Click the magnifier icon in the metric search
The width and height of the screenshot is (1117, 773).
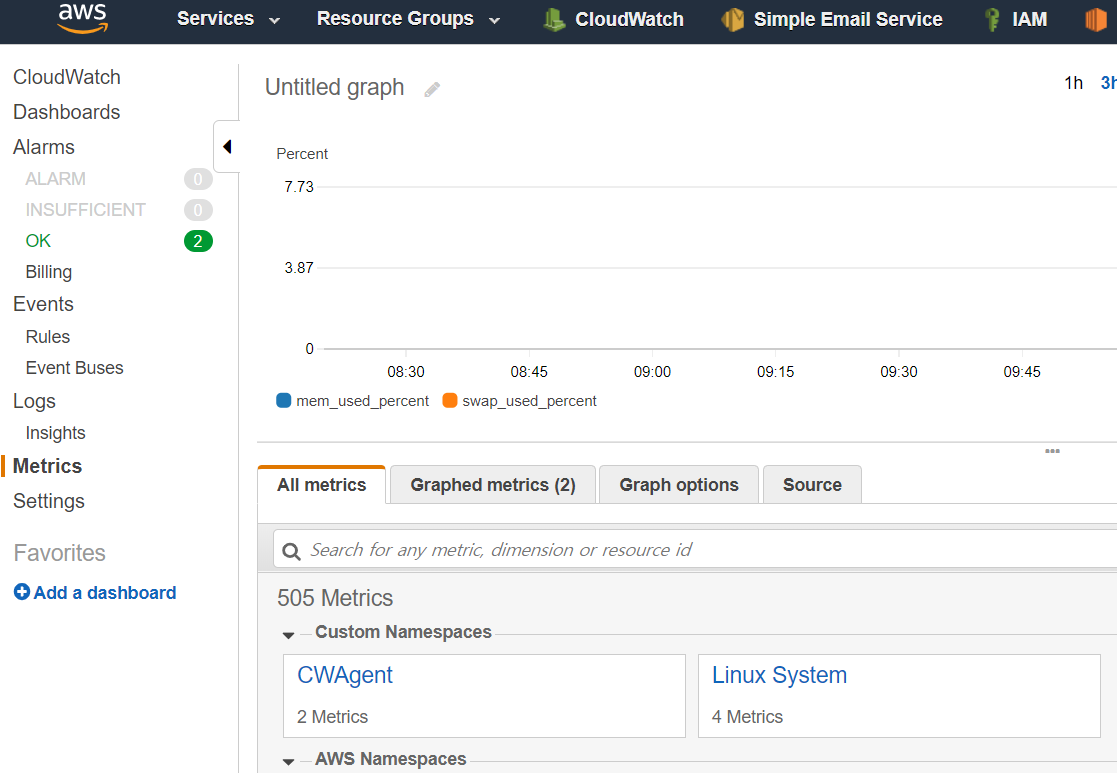(x=292, y=551)
